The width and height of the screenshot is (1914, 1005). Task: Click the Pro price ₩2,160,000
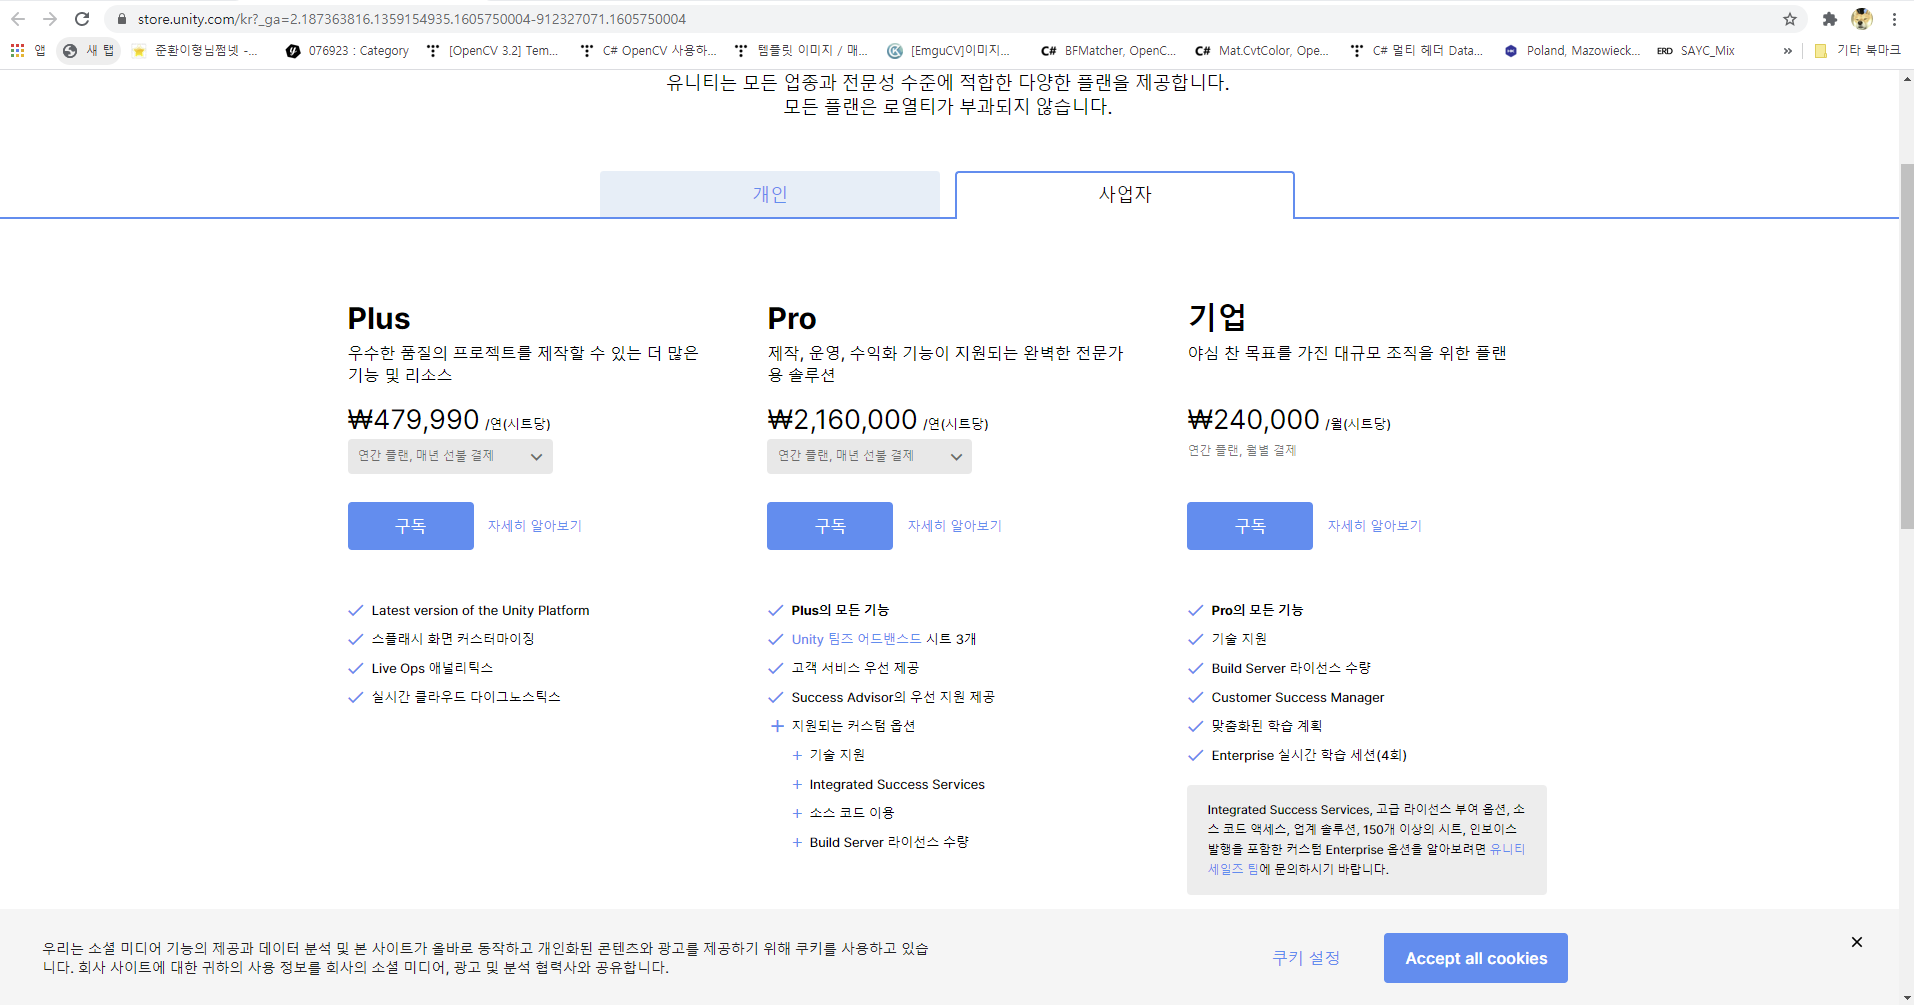click(842, 420)
